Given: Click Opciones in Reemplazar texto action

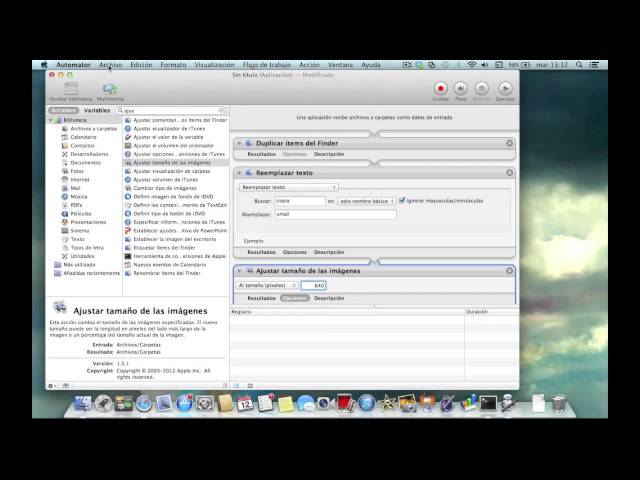Looking at the screenshot, I should click(x=295, y=252).
